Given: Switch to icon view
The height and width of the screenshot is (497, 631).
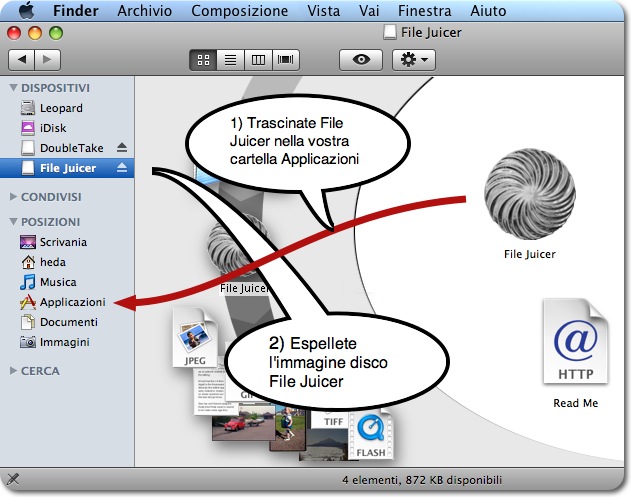Looking at the screenshot, I should (x=203, y=60).
